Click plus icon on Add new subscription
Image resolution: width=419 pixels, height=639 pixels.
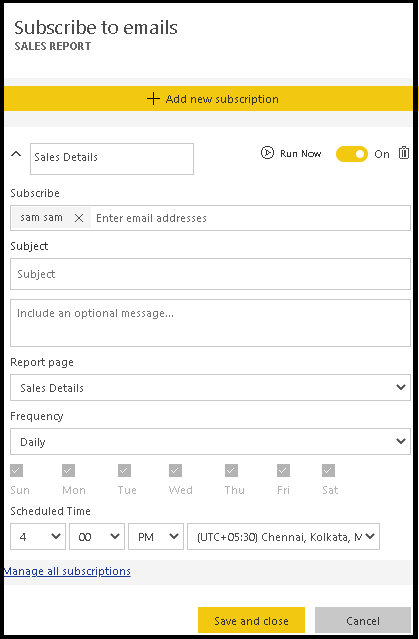[153, 99]
